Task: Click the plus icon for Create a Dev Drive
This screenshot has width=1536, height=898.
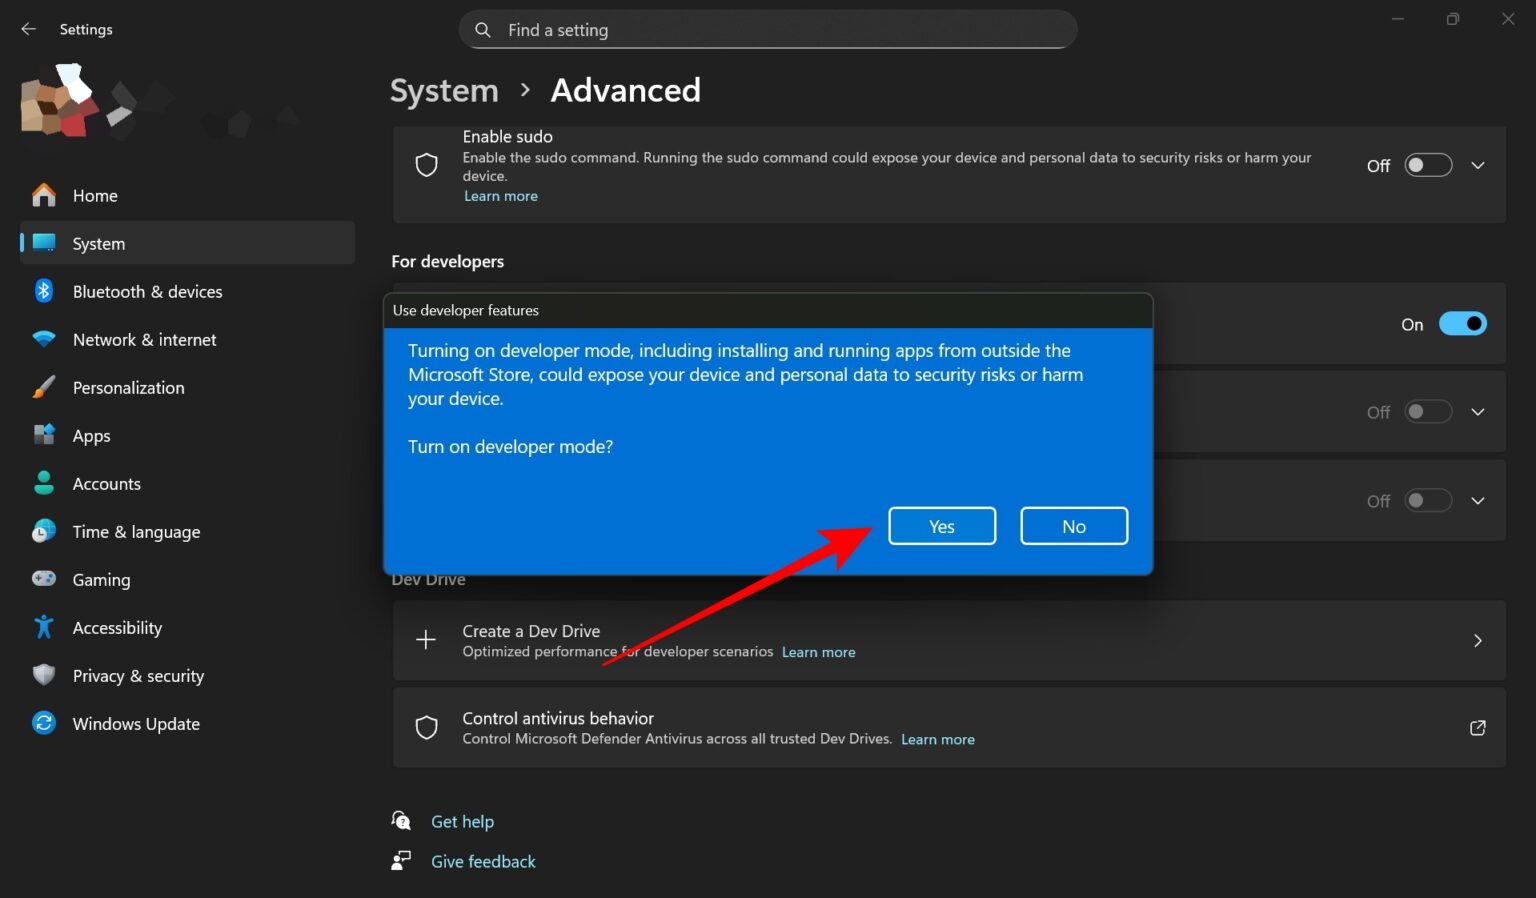Action: point(426,640)
